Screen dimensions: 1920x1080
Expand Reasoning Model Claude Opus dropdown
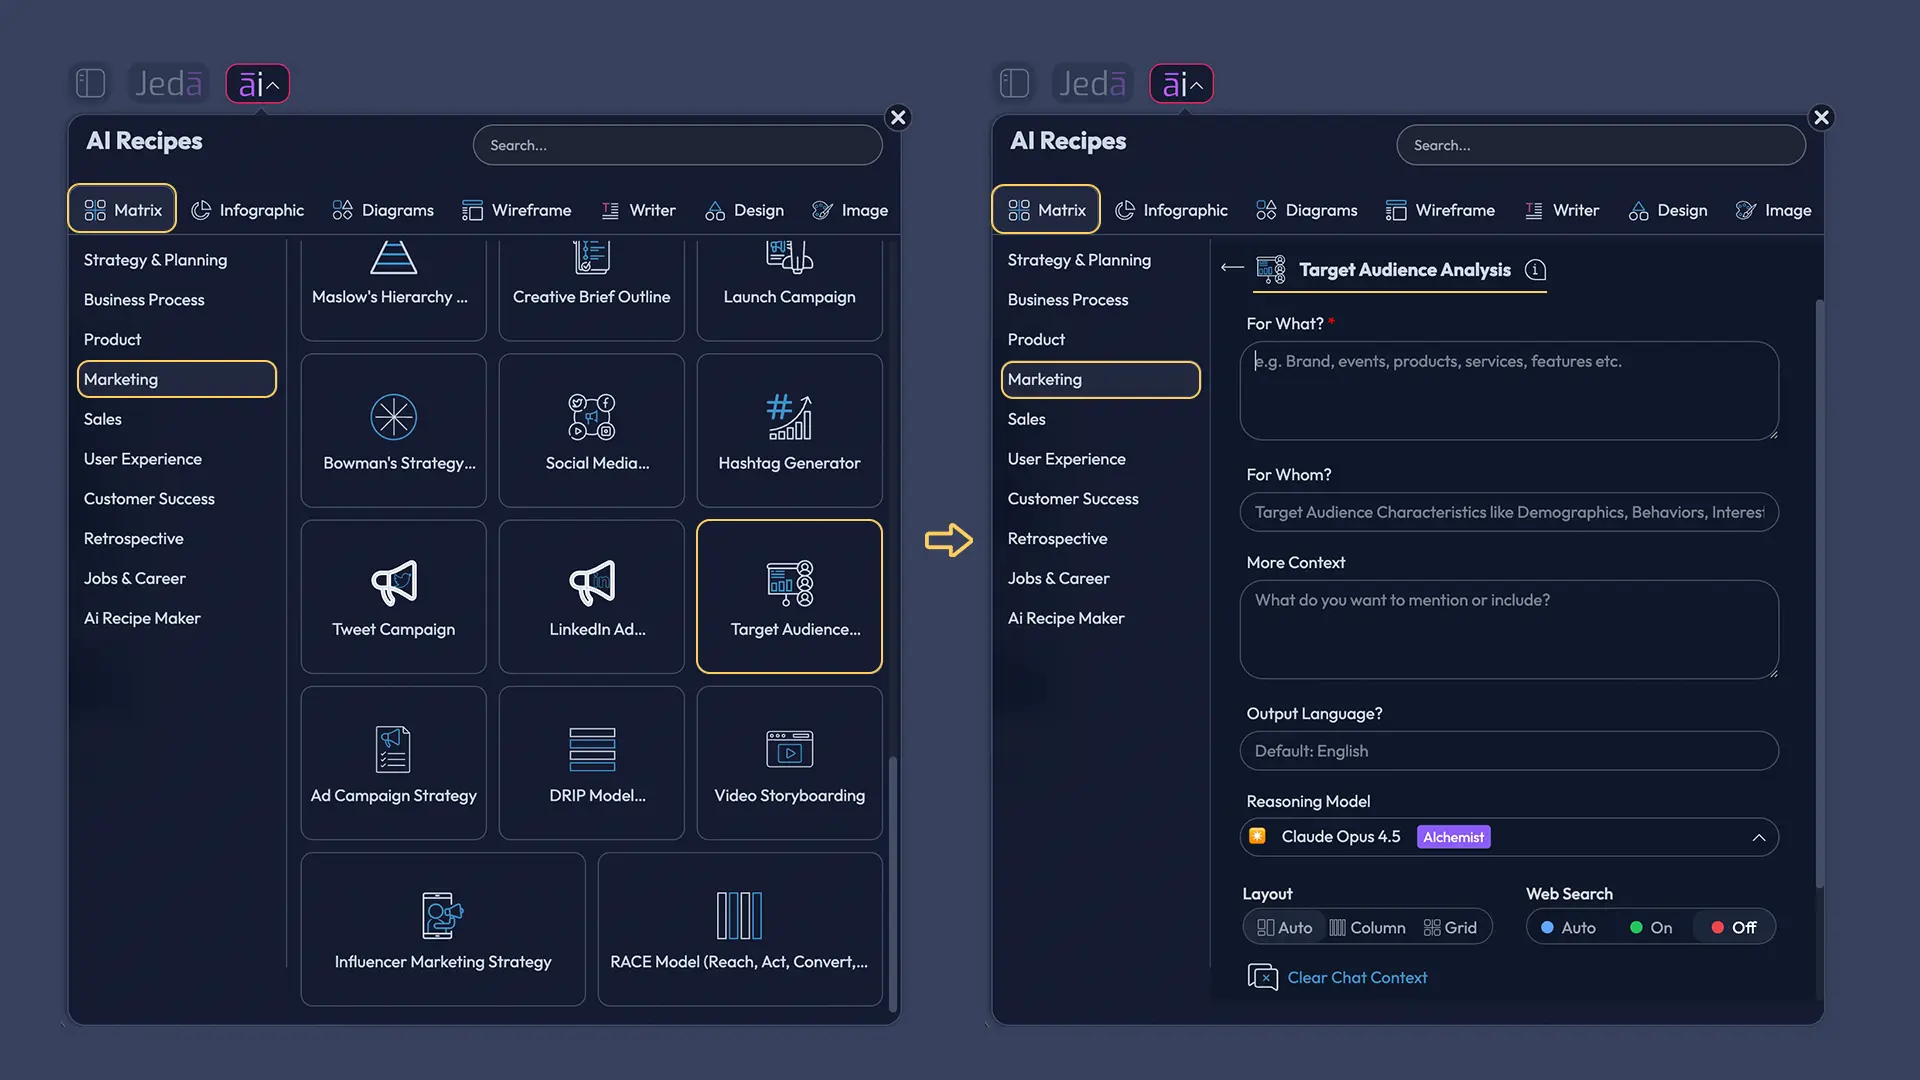pos(1509,837)
